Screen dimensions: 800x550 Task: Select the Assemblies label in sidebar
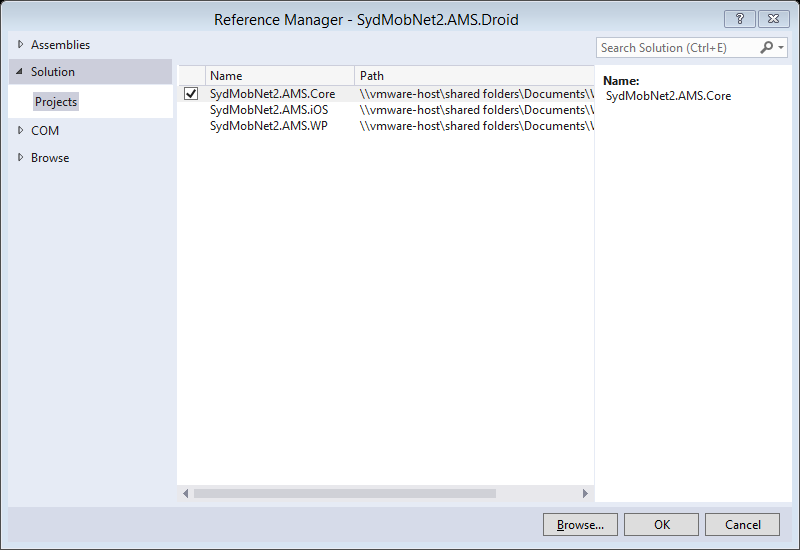click(60, 45)
